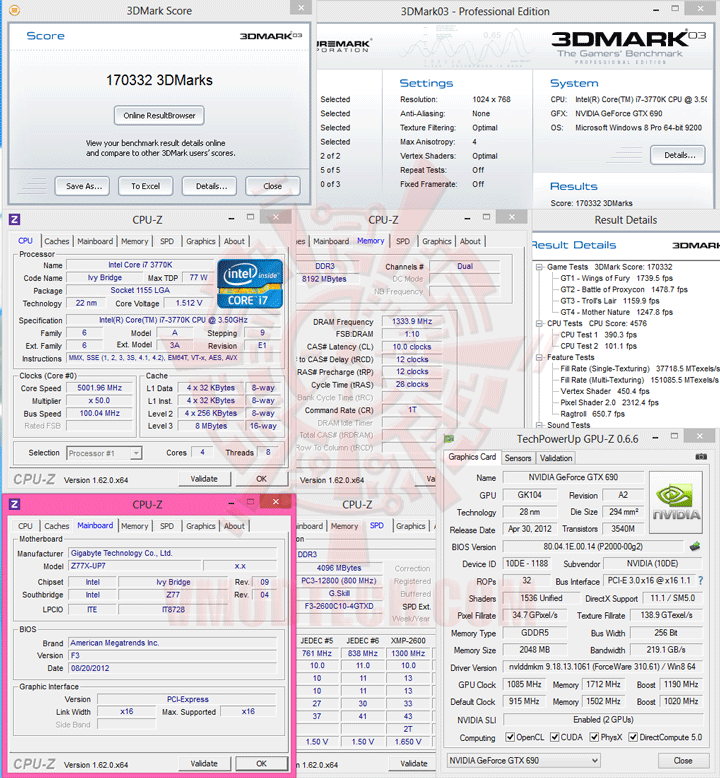This screenshot has height=778, width=720.
Task: Click the Specification i7-3770K CPU @ 3.50GHz field
Action: click(x=173, y=320)
